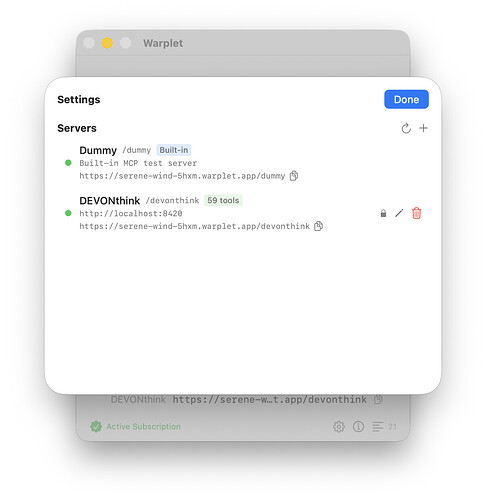Screen dimensions: 485x500
Task: Toggle the lock icon for DEVONthink
Action: coord(383,213)
